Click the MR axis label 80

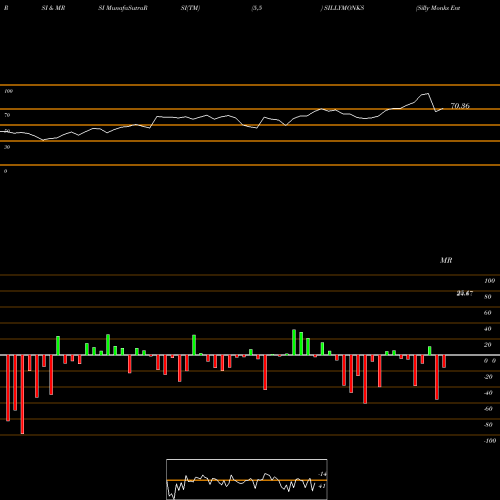click(488, 297)
